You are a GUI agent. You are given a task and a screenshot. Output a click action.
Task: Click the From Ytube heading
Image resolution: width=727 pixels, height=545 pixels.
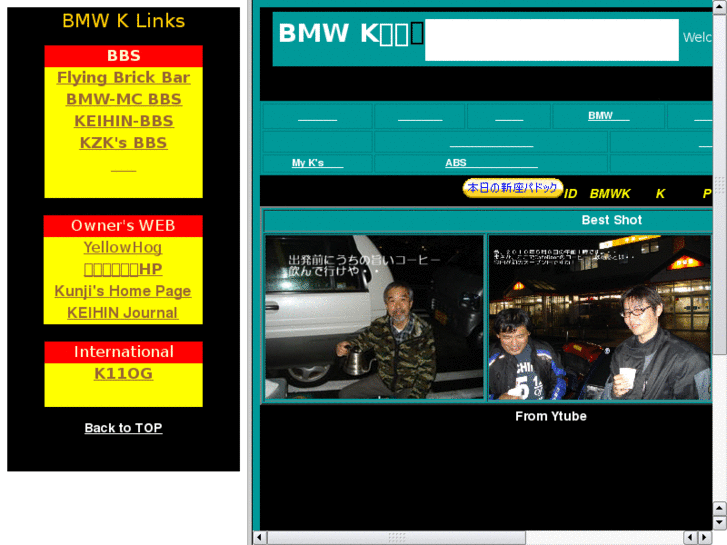point(551,416)
